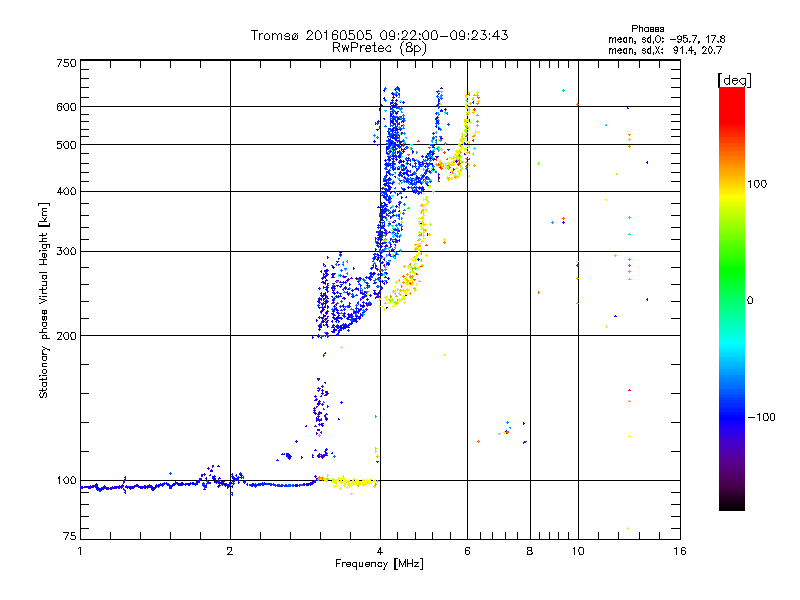Click the x-axis tick label '16'
800x600 pixels.
(x=680, y=551)
